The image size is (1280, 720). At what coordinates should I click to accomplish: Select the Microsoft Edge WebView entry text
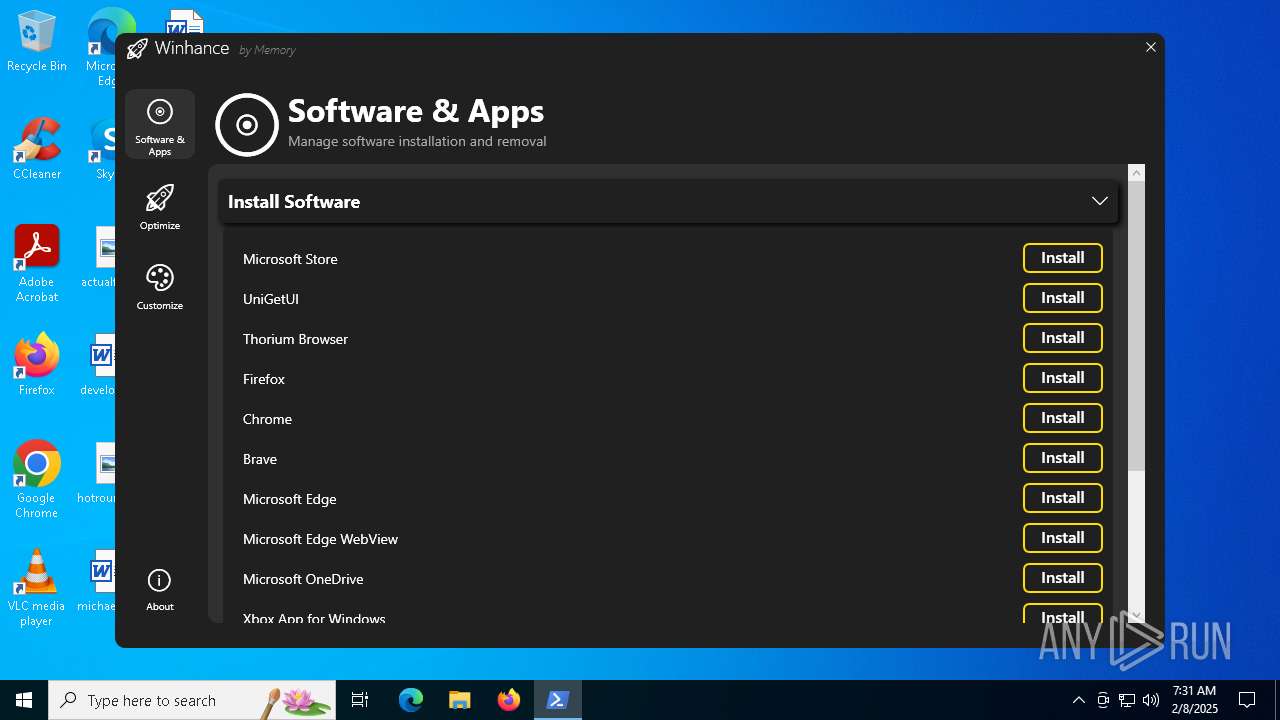tap(320, 539)
